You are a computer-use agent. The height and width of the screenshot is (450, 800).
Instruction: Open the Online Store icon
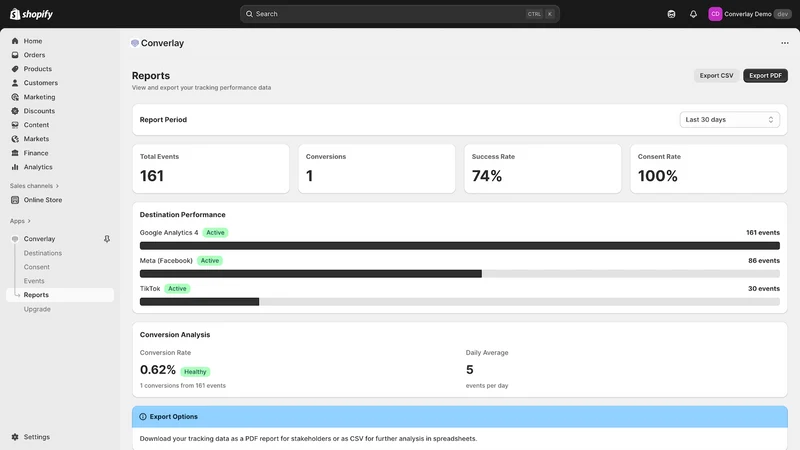point(15,200)
